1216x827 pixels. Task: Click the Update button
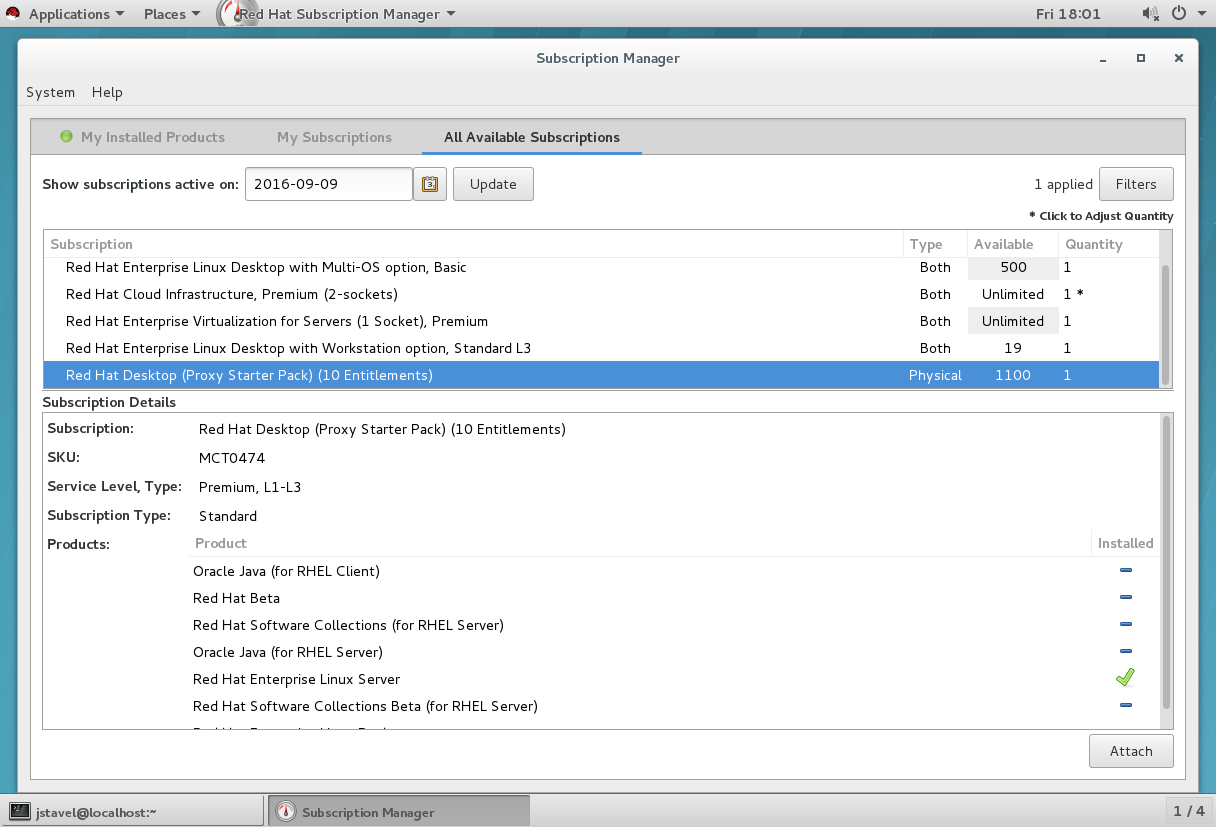point(493,184)
